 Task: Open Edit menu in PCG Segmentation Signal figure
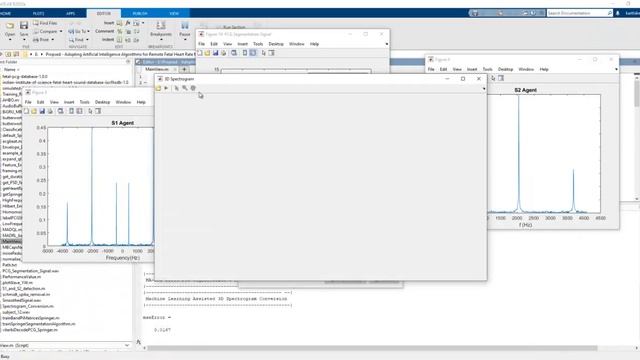214,44
